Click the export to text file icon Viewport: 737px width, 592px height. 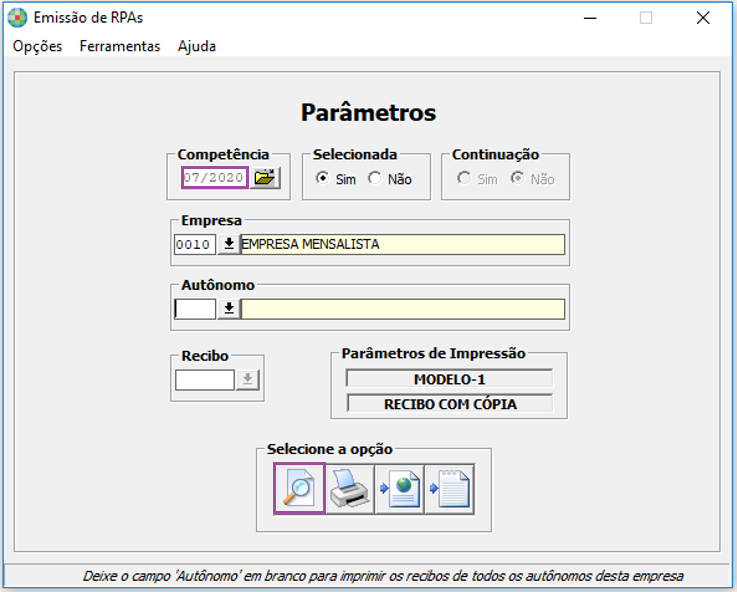coord(449,489)
